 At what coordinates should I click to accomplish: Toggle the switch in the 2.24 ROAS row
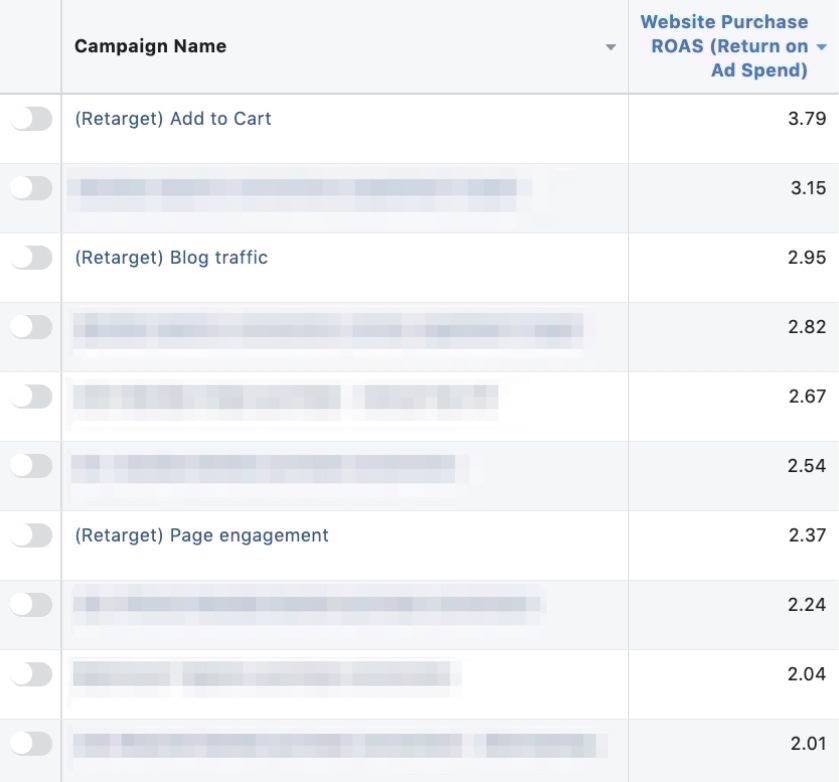pos(31,605)
